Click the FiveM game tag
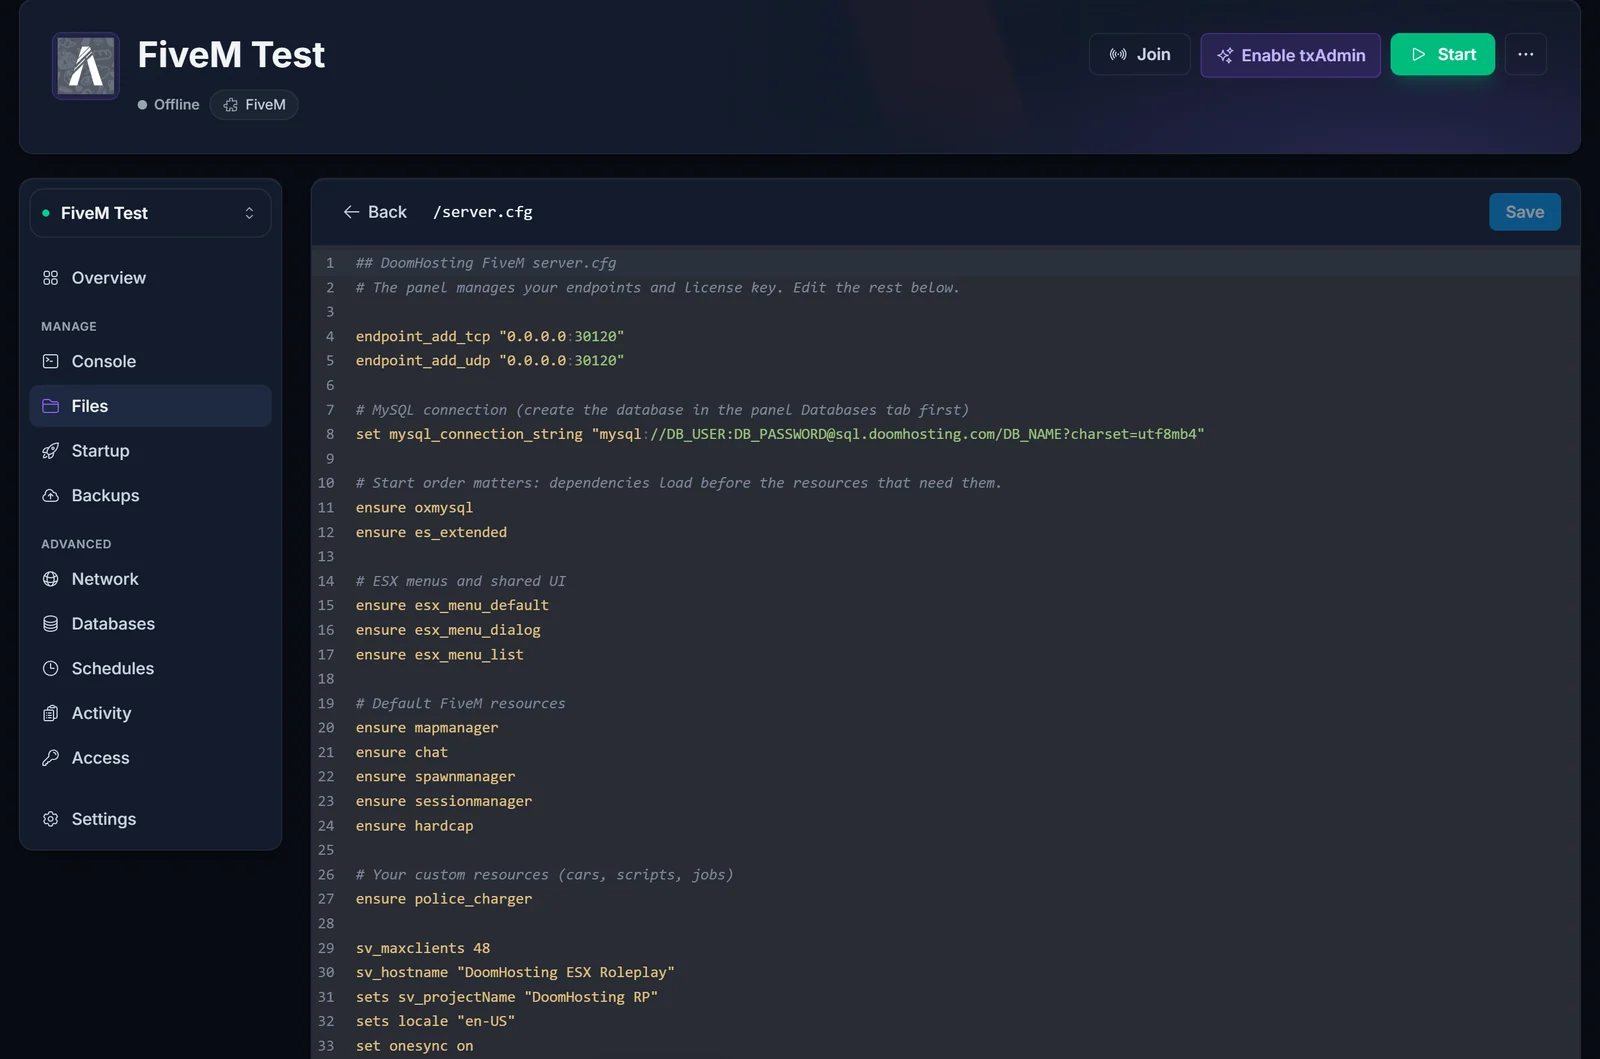Screen dimensions: 1600x1059 point(254,105)
